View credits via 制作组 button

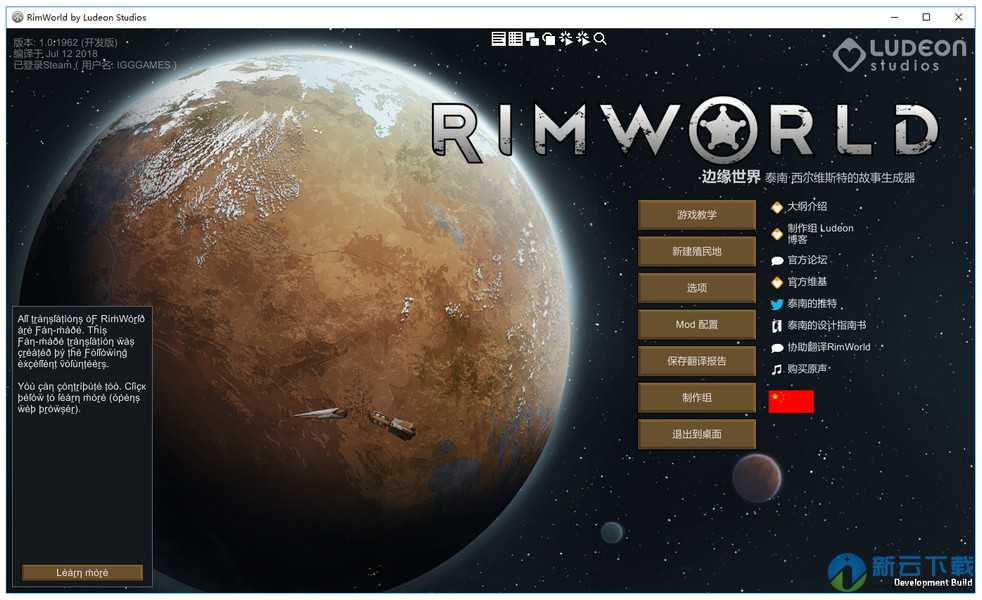(697, 398)
